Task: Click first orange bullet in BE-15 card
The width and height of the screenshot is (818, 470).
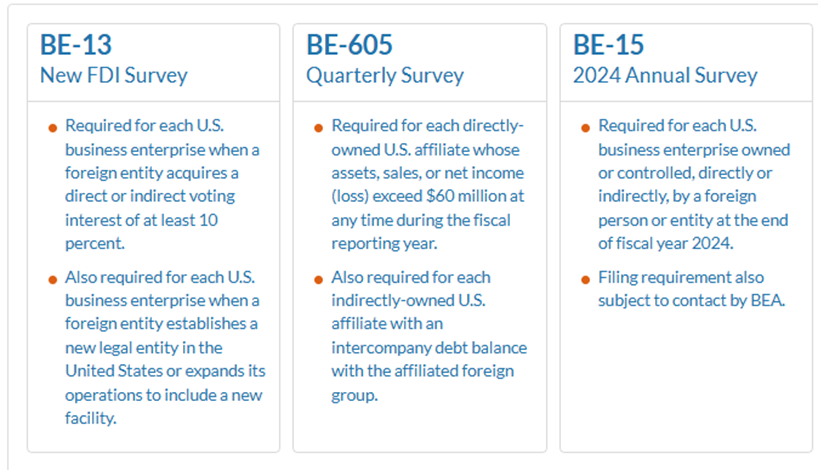Action: tap(585, 128)
